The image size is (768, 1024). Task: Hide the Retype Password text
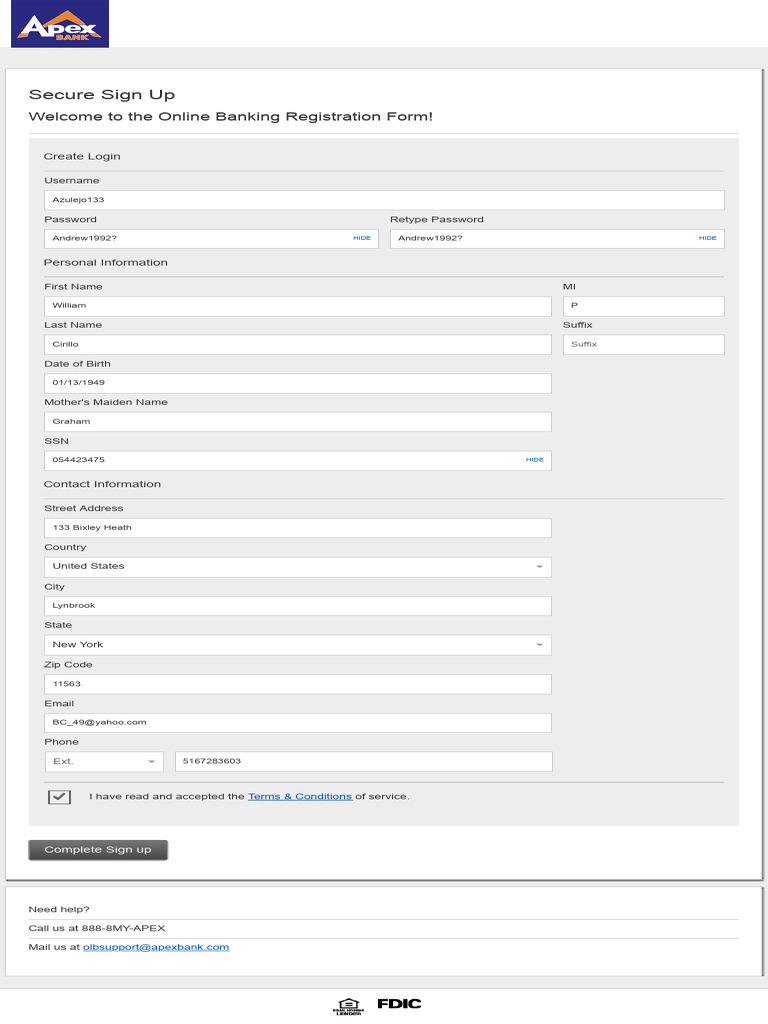pyautogui.click(x=707, y=238)
